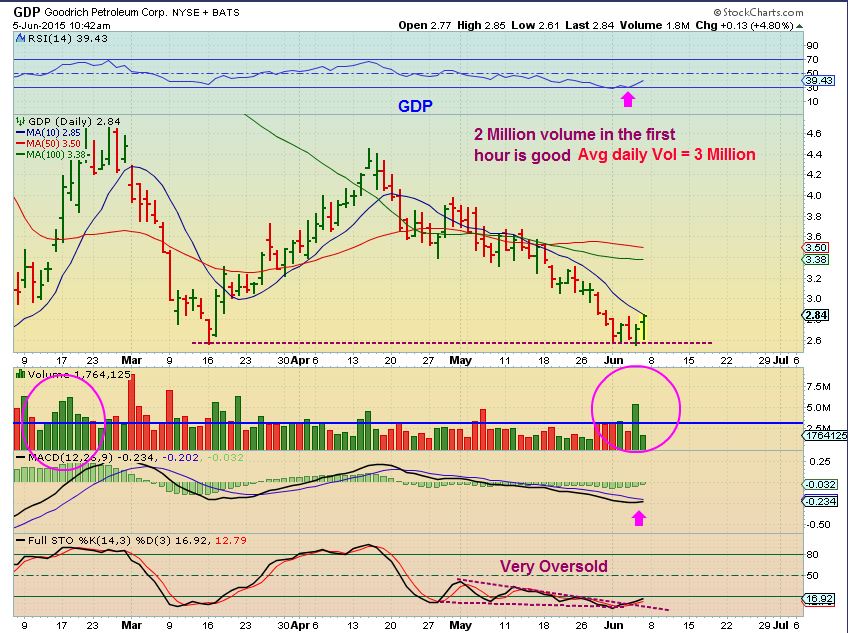Click the green up-triangle beside the Chg value

click(x=799, y=25)
